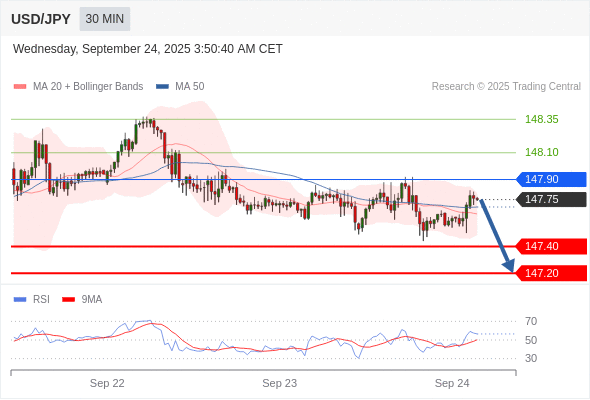Click the RSI 70 level label
Screen dimensions: 590x400
tap(531, 321)
